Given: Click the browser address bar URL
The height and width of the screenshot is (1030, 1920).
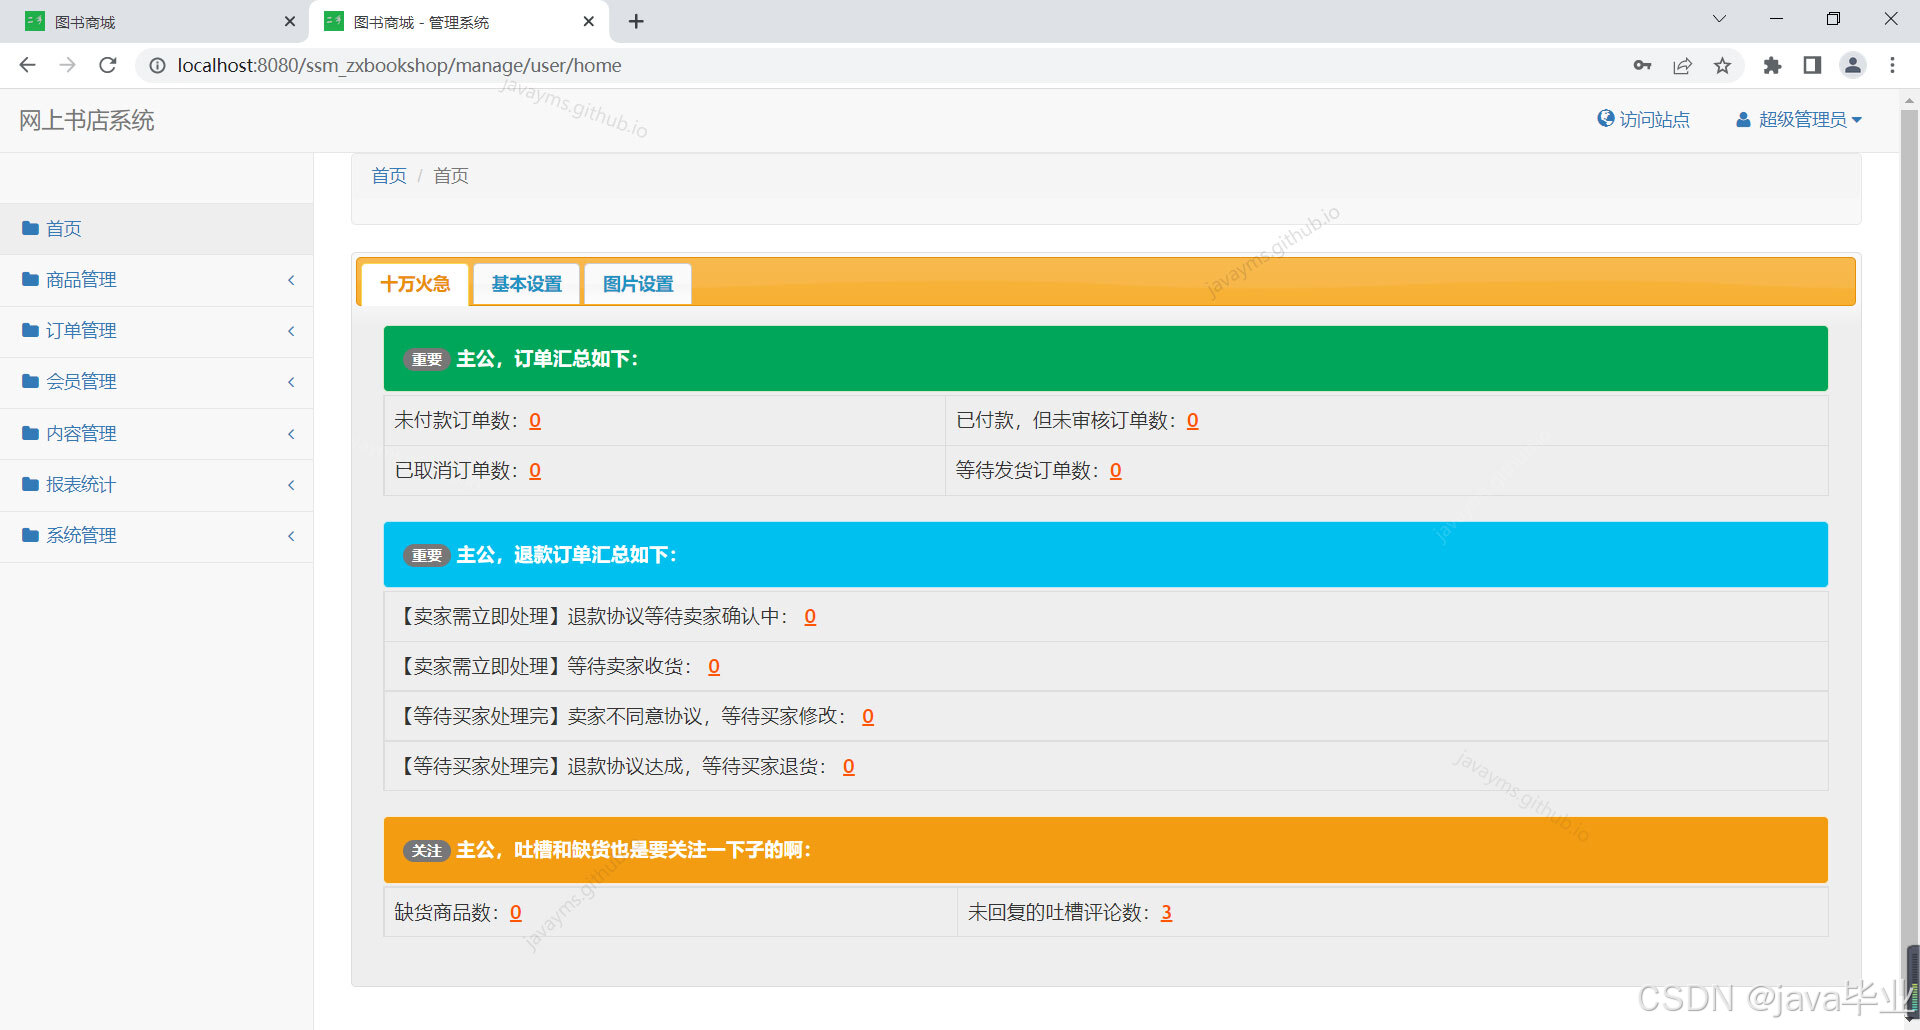Looking at the screenshot, I should coord(399,65).
